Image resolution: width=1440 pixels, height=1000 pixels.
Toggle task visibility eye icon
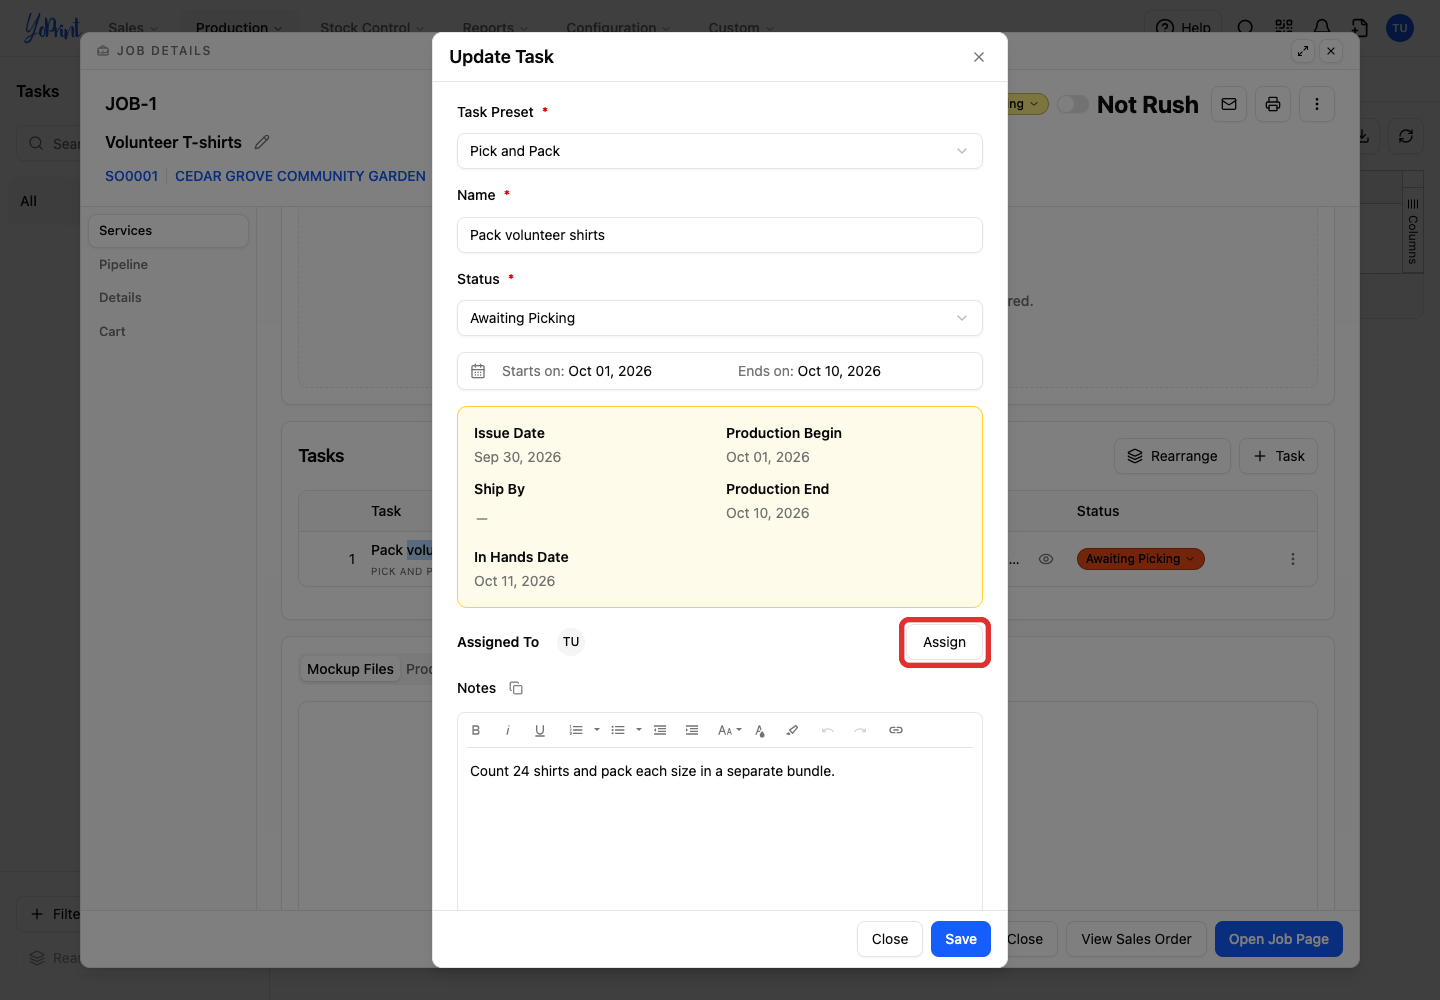pos(1046,559)
